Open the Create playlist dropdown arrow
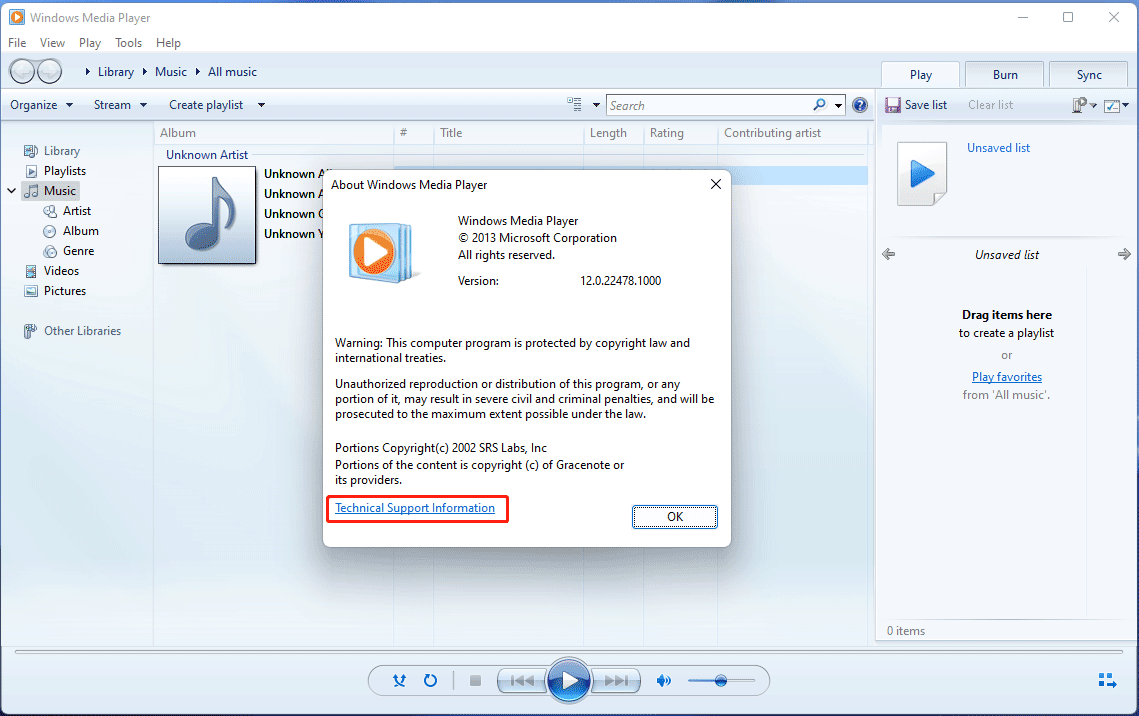The image size is (1139, 716). pyautogui.click(x=262, y=105)
